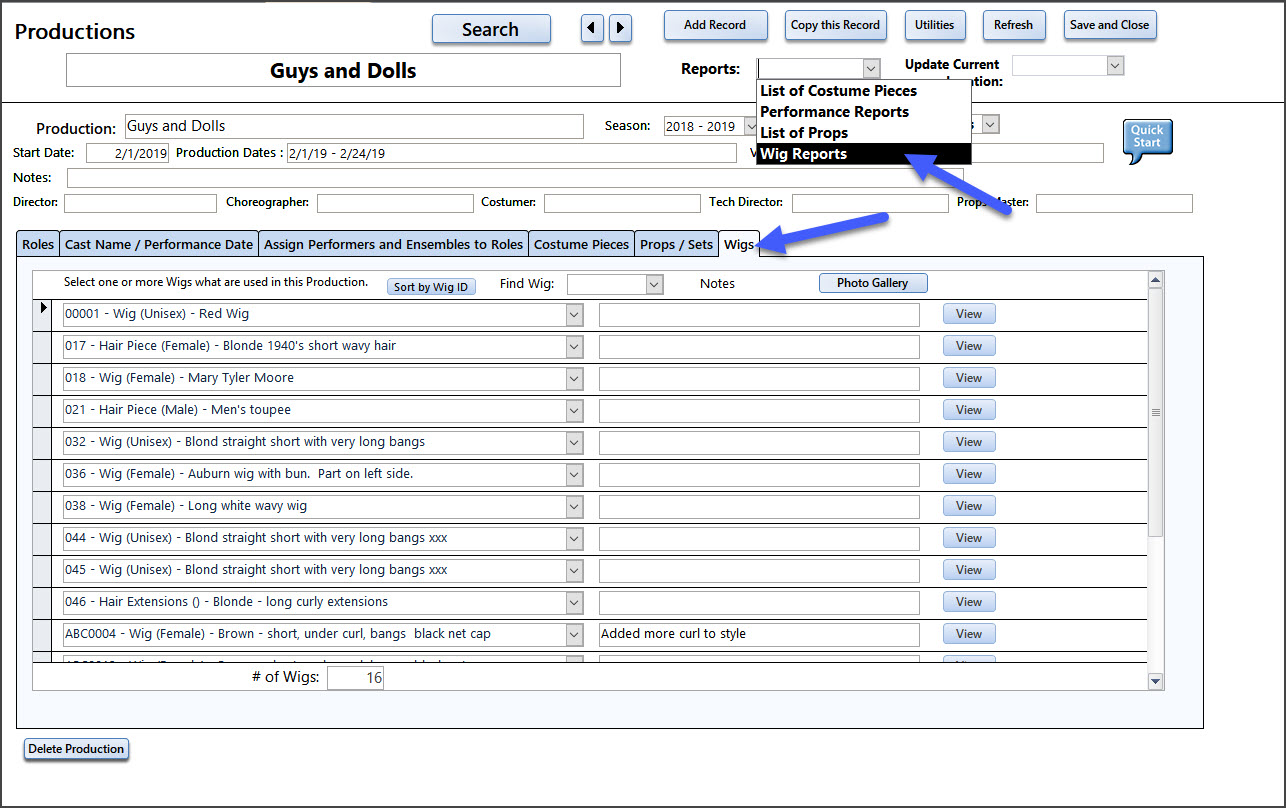This screenshot has width=1286, height=808.
Task: Expand dropdown for 036 Auburn wig row
Action: (x=575, y=475)
